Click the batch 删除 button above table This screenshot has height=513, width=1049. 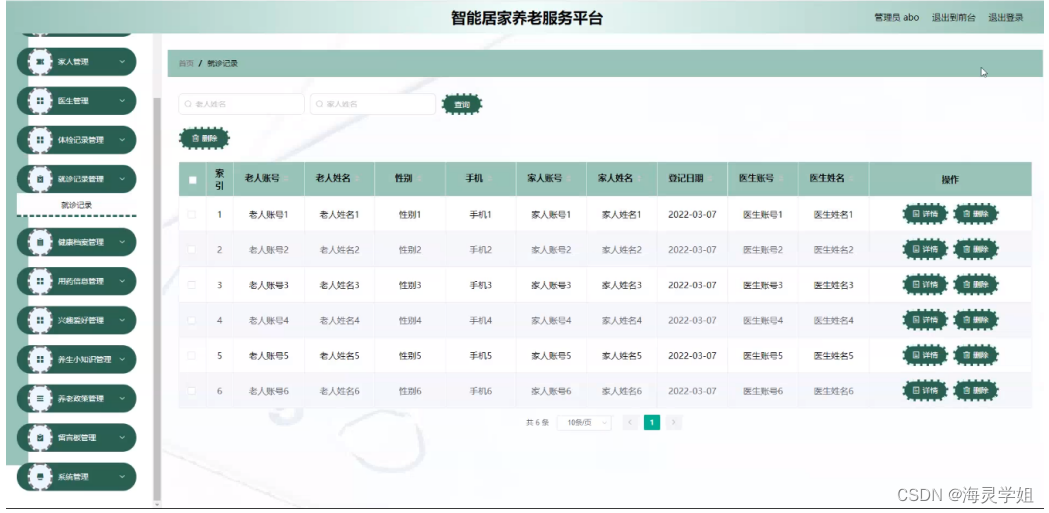pyautogui.click(x=204, y=138)
